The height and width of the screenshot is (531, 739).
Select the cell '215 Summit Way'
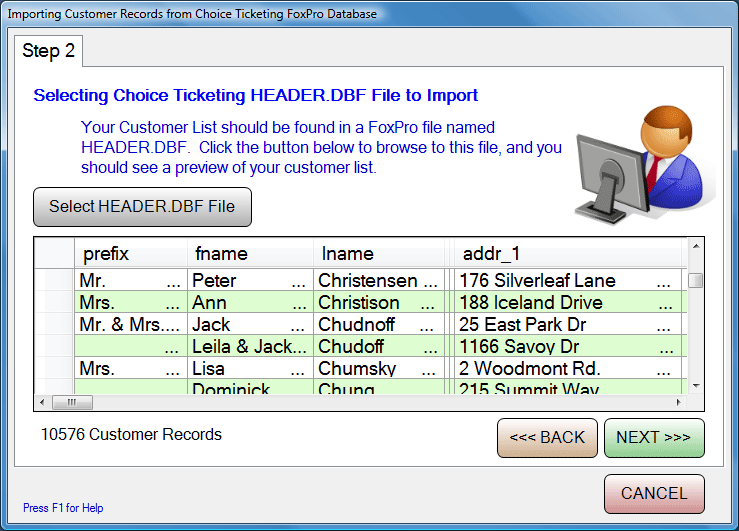point(567,387)
